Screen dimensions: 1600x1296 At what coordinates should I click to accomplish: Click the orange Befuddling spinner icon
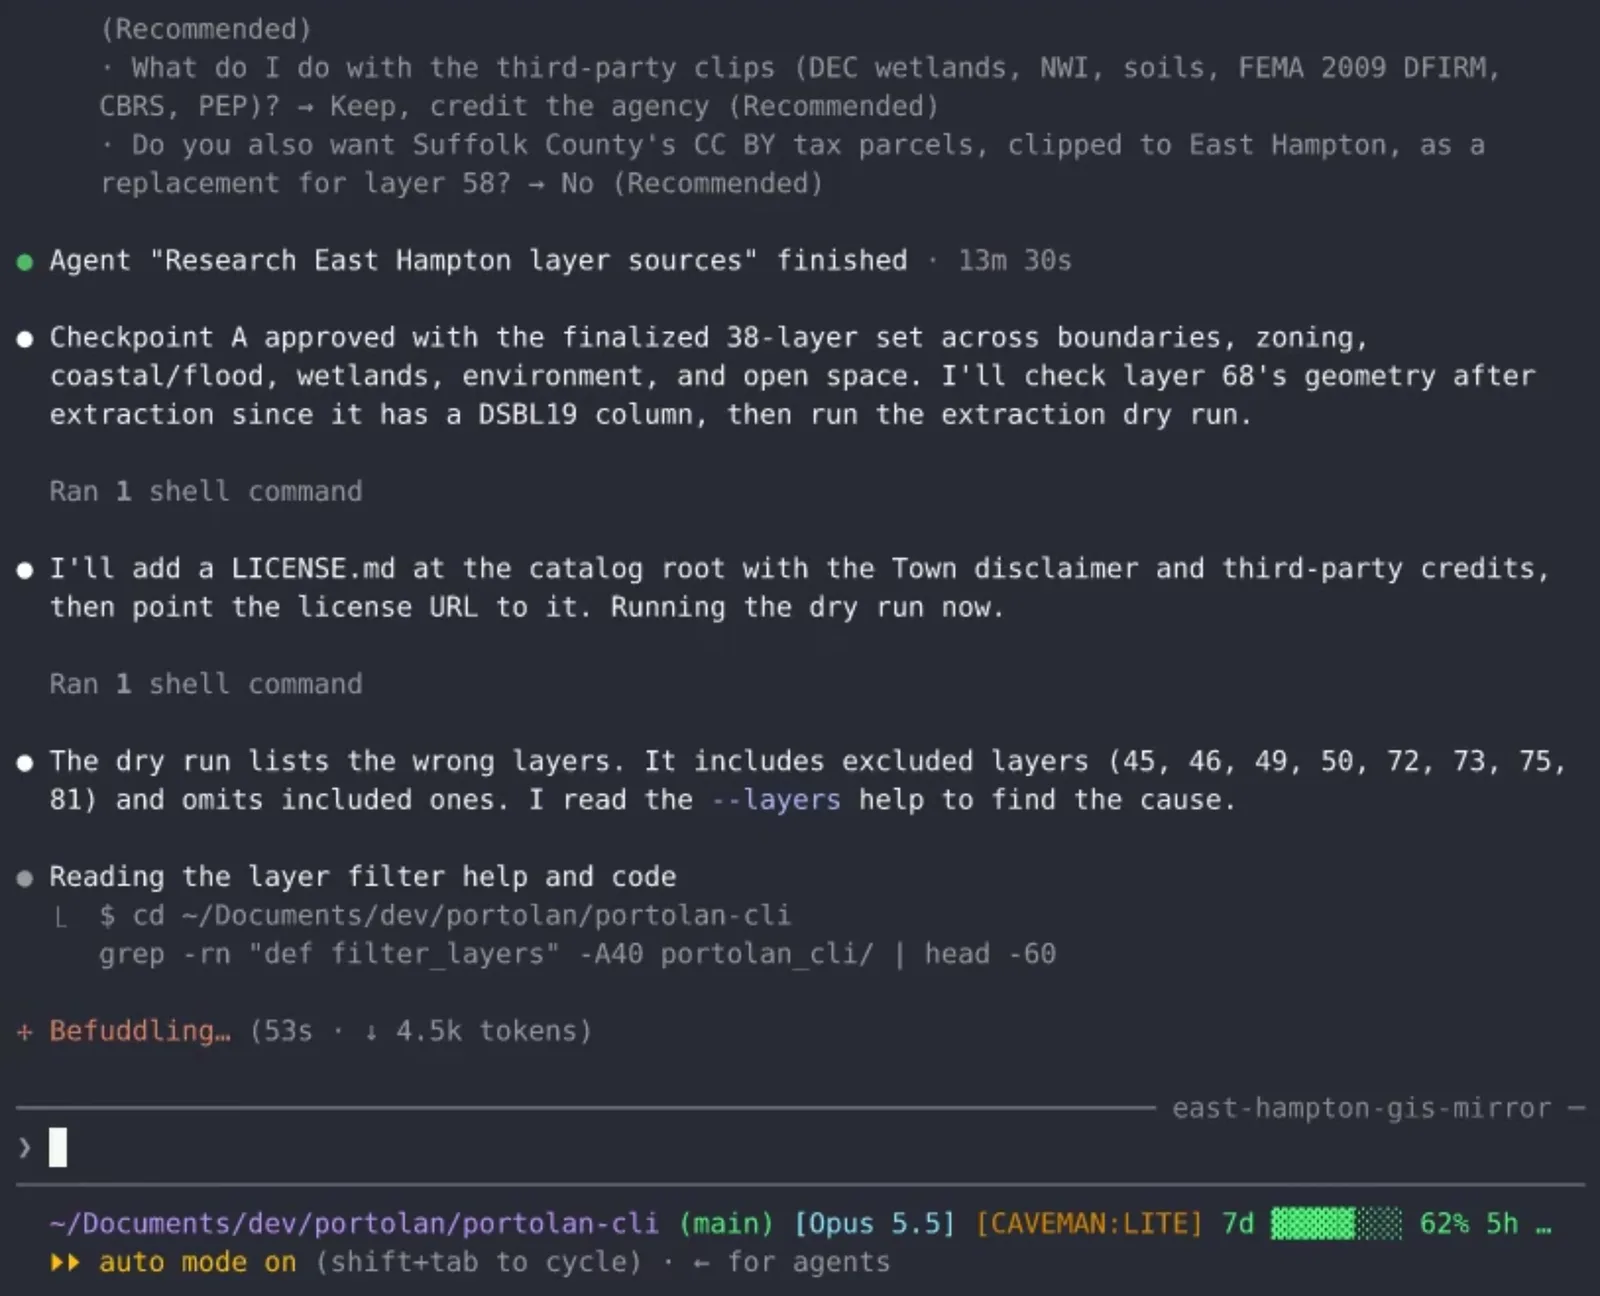click(x=25, y=1032)
